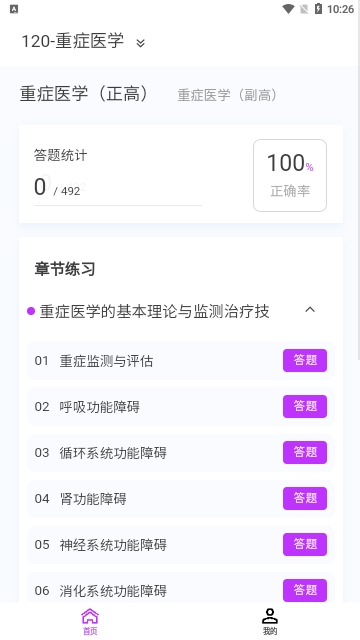
Task: Tap the Wi-Fi status icon
Action: click(x=289, y=9)
